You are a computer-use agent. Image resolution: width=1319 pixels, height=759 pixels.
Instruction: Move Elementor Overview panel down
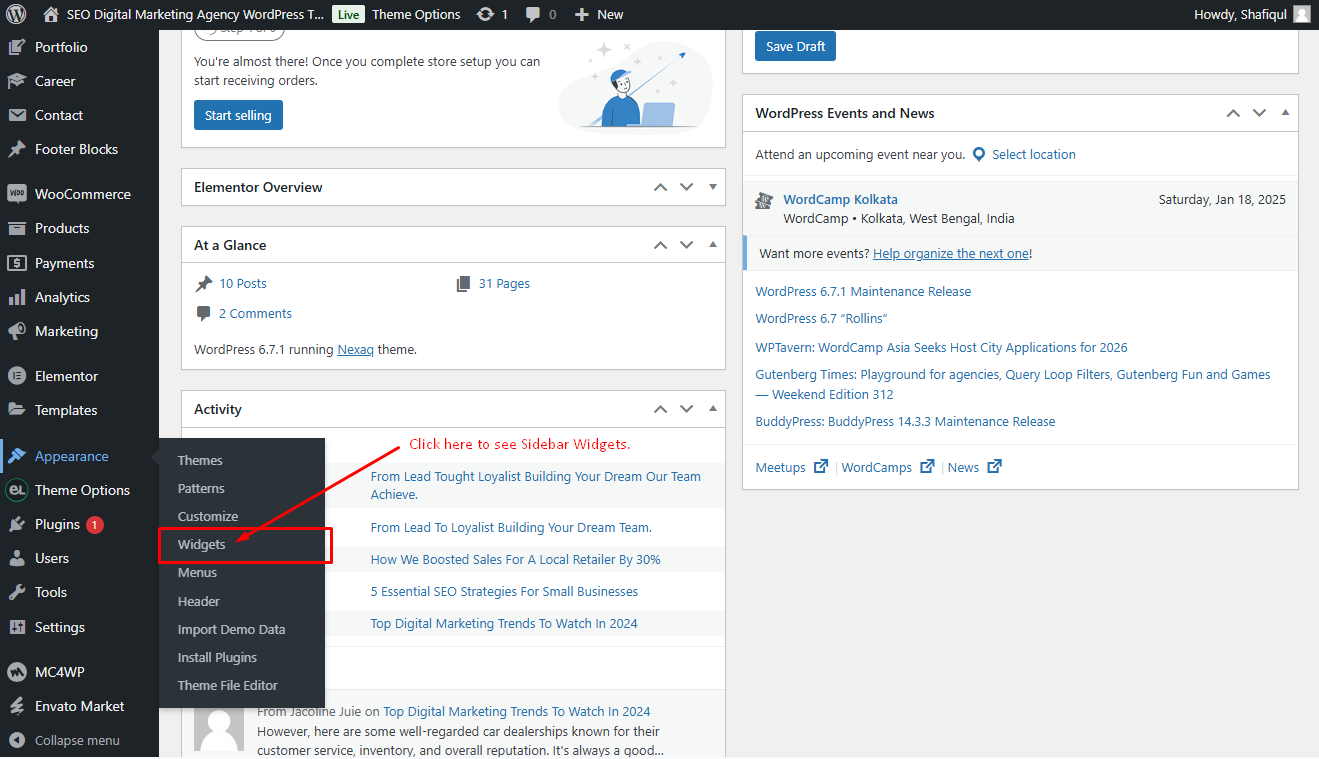(x=686, y=187)
